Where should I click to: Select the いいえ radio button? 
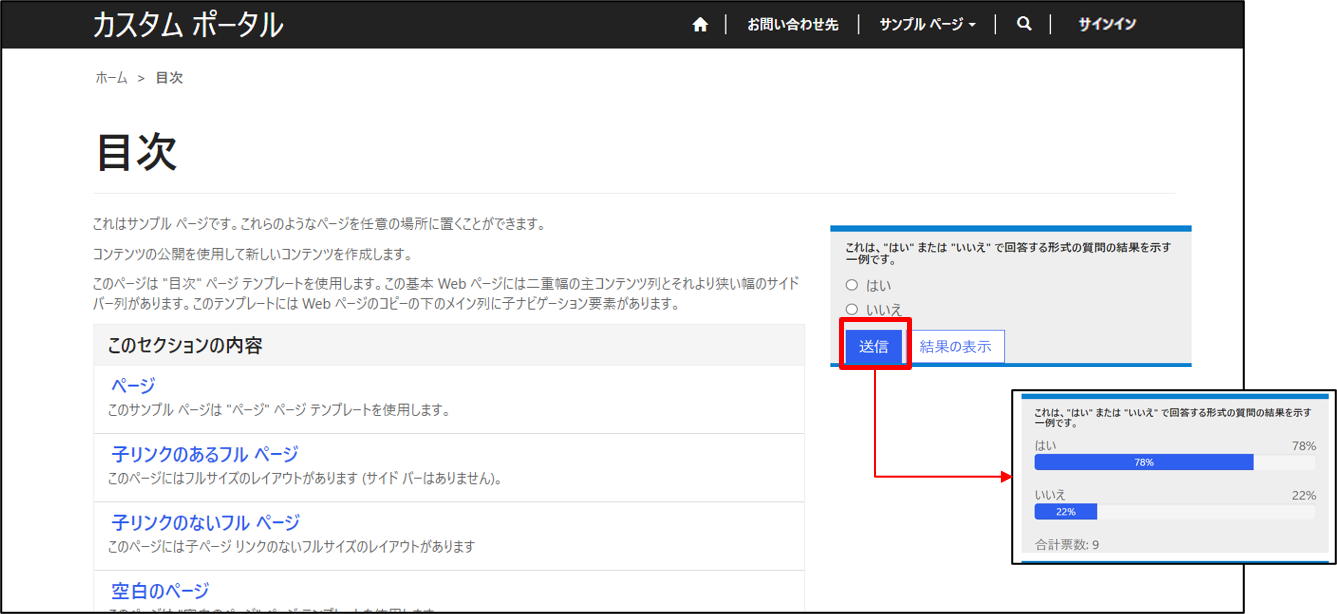point(852,310)
